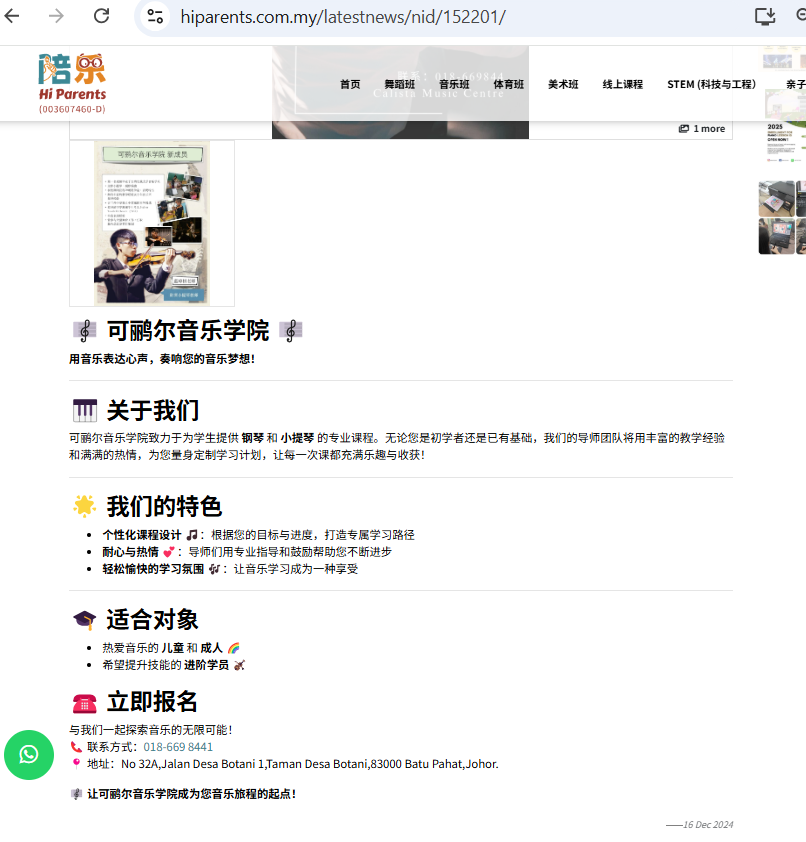This screenshot has height=842, width=806.
Task: Reload the page with the refresh icon
Action: tap(101, 16)
